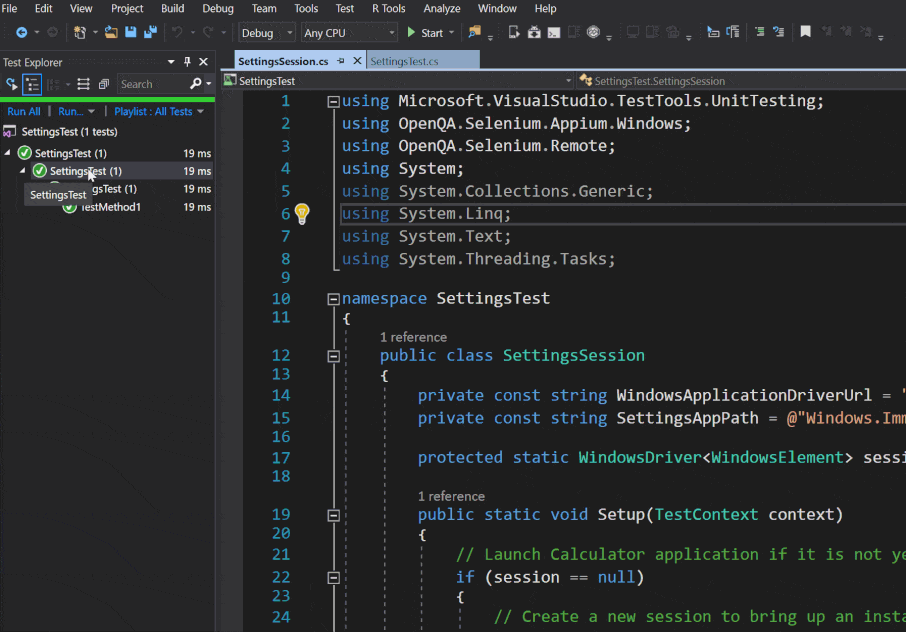
Task: Open the Analyze menu
Action: point(441,8)
